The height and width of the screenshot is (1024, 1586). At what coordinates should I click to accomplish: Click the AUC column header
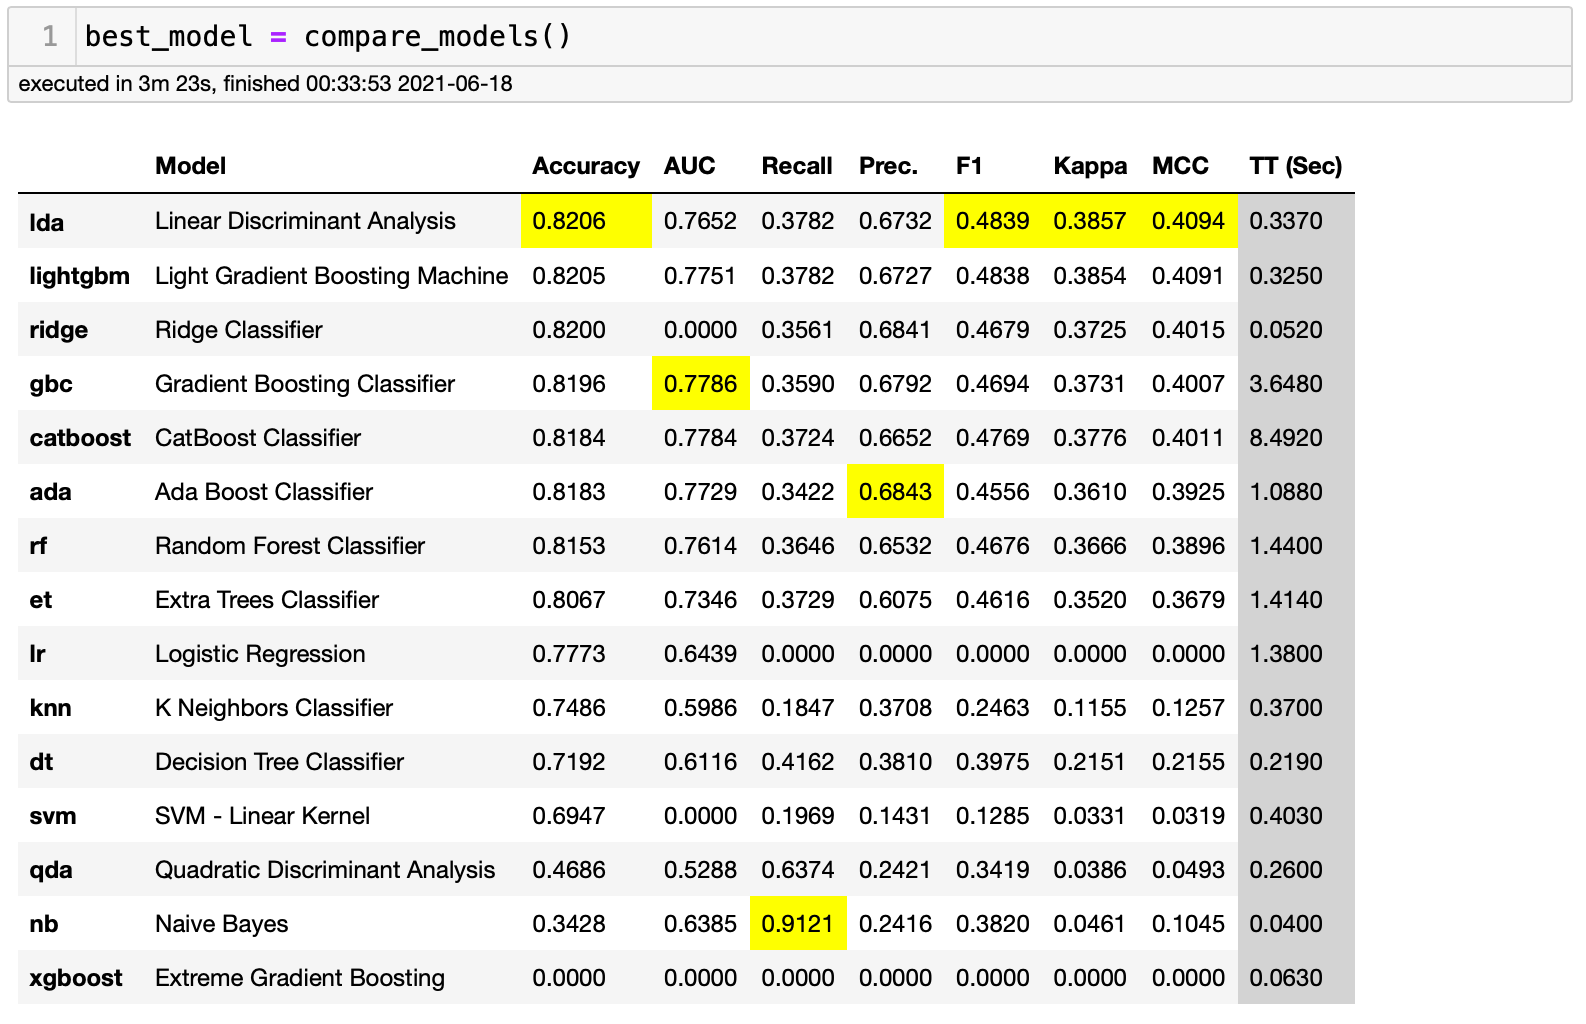click(x=689, y=166)
